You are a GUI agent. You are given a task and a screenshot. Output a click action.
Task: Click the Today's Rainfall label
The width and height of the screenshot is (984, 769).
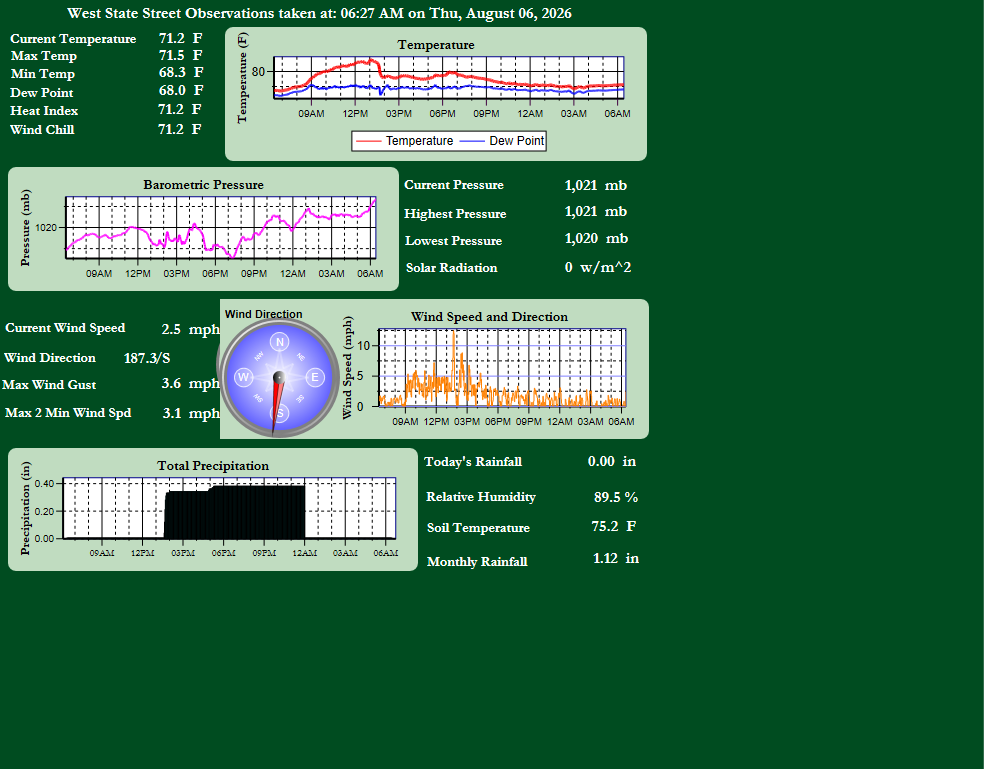473,461
